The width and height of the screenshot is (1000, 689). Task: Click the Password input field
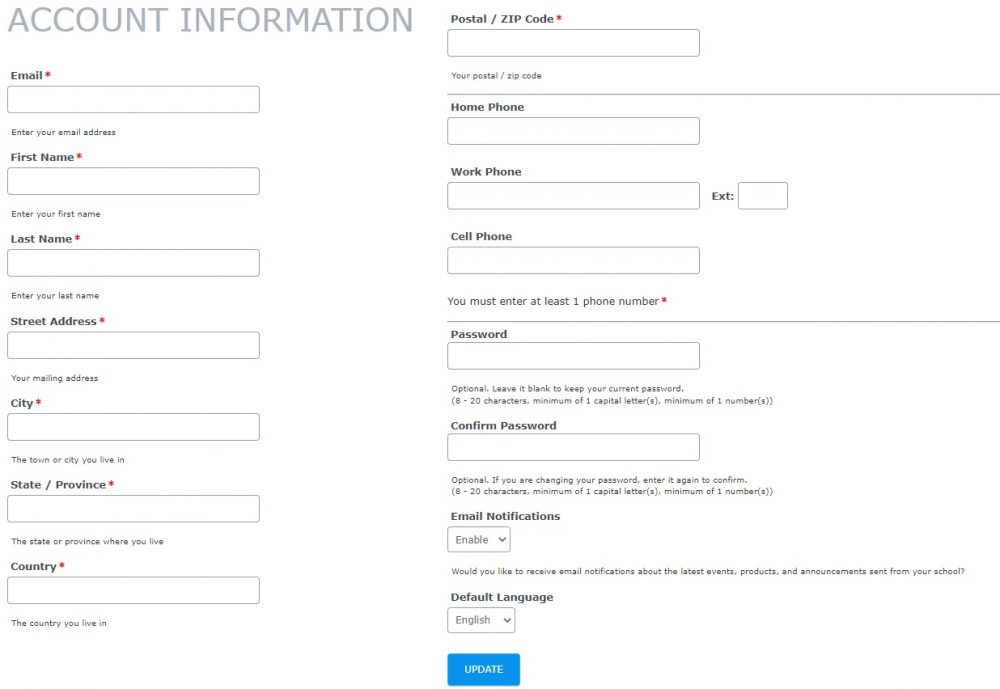572,356
